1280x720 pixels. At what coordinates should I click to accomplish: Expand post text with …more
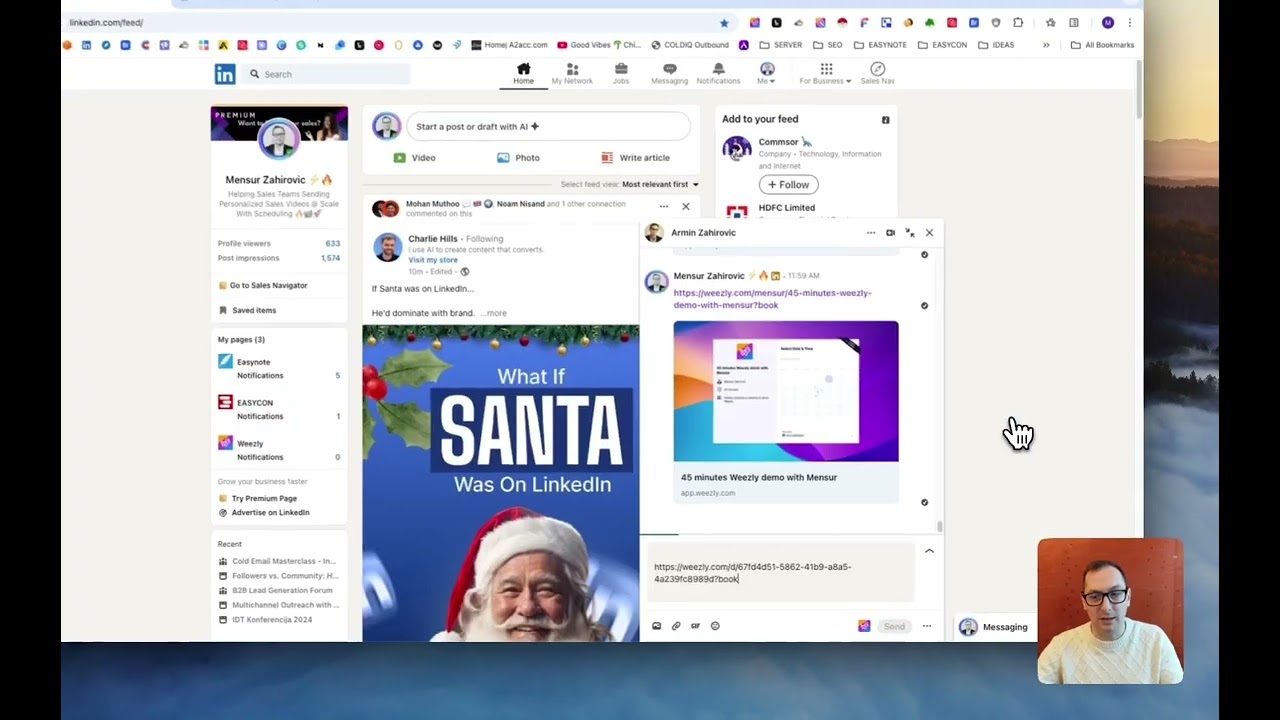494,313
